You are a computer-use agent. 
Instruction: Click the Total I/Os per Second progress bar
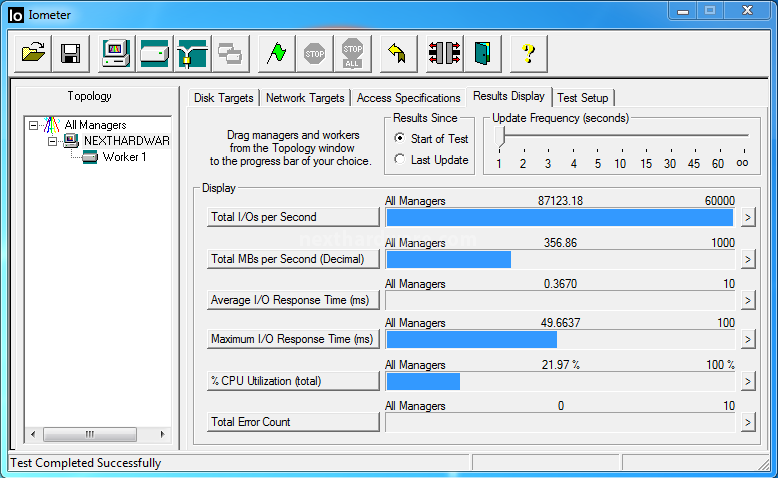pos(560,217)
